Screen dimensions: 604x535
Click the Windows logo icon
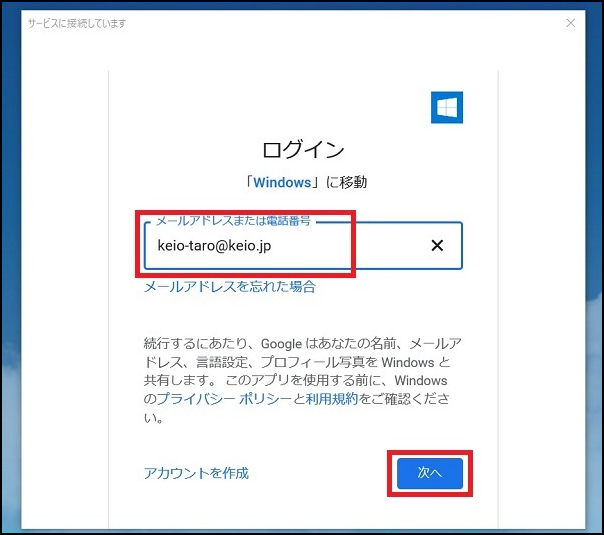click(446, 108)
